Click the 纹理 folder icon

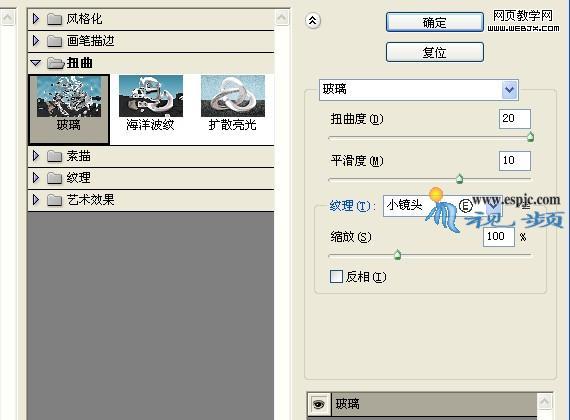click(55, 178)
